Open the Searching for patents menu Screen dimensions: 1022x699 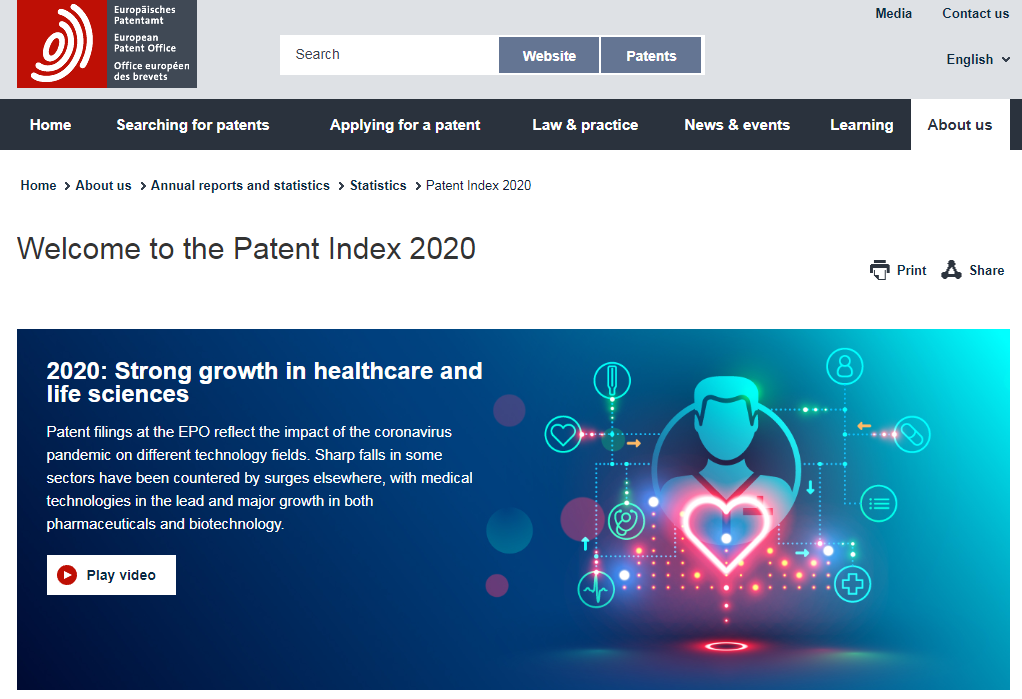click(192, 125)
